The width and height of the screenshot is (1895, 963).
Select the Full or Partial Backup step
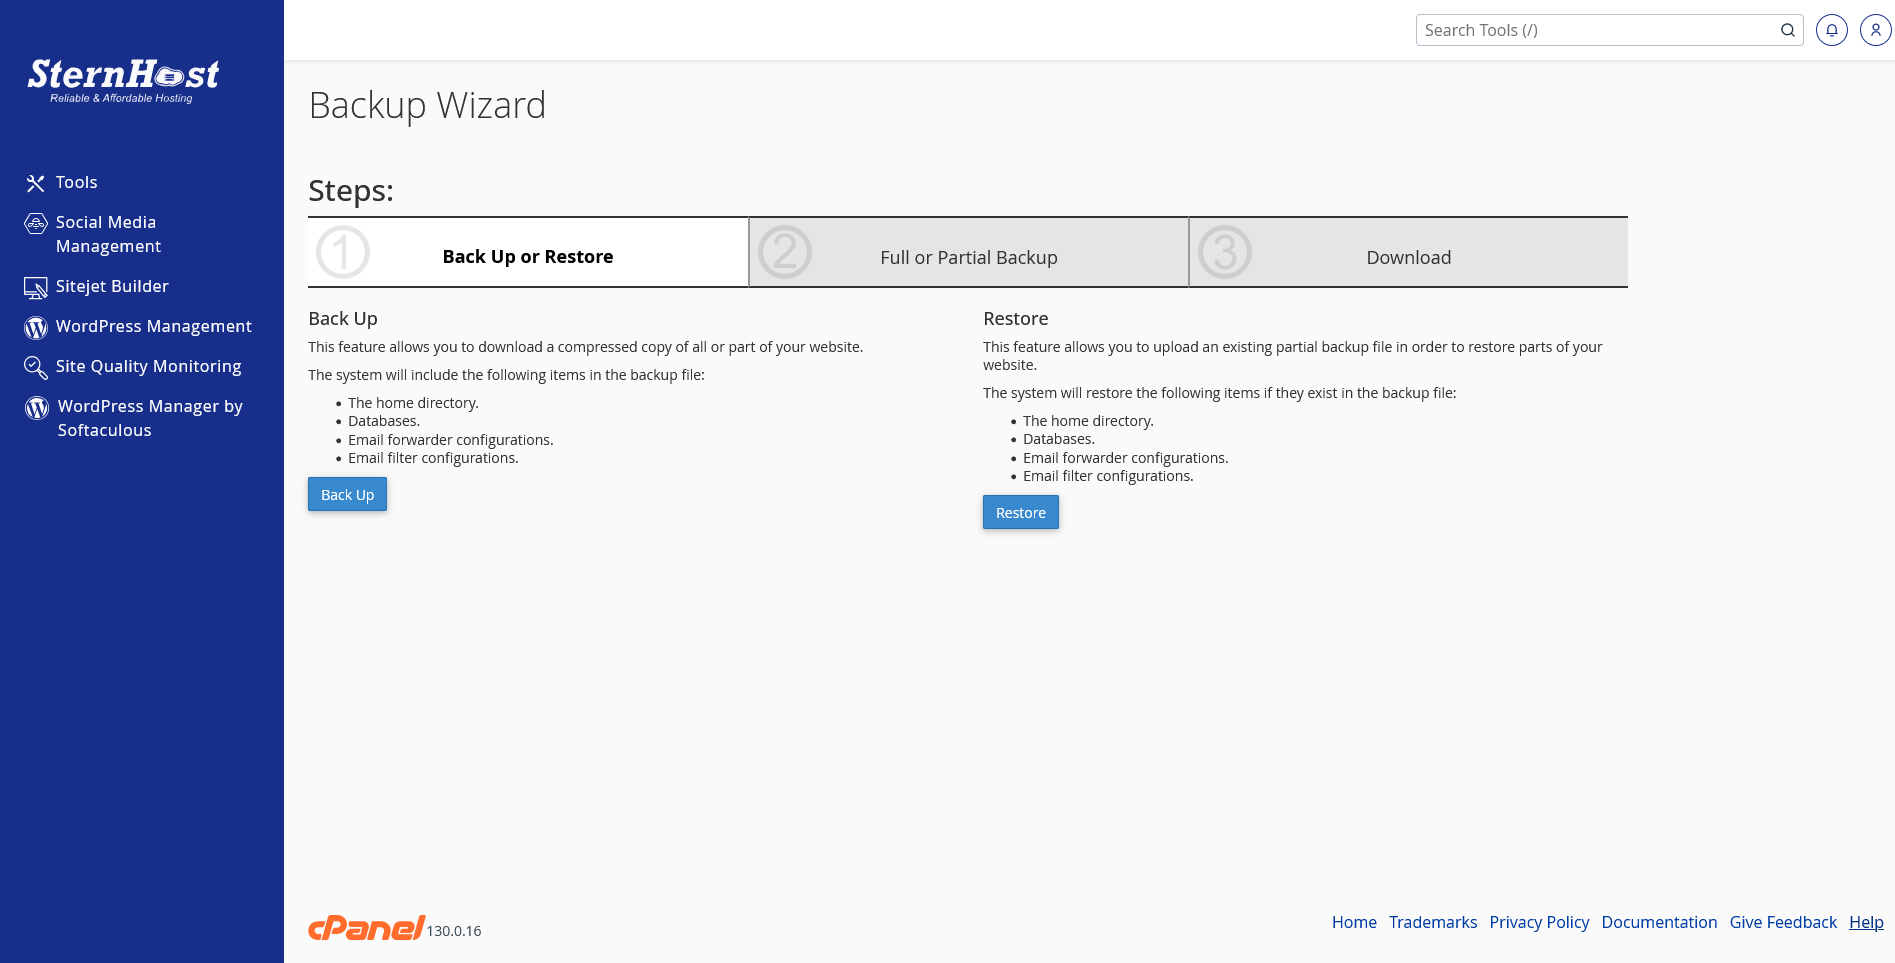(x=968, y=257)
